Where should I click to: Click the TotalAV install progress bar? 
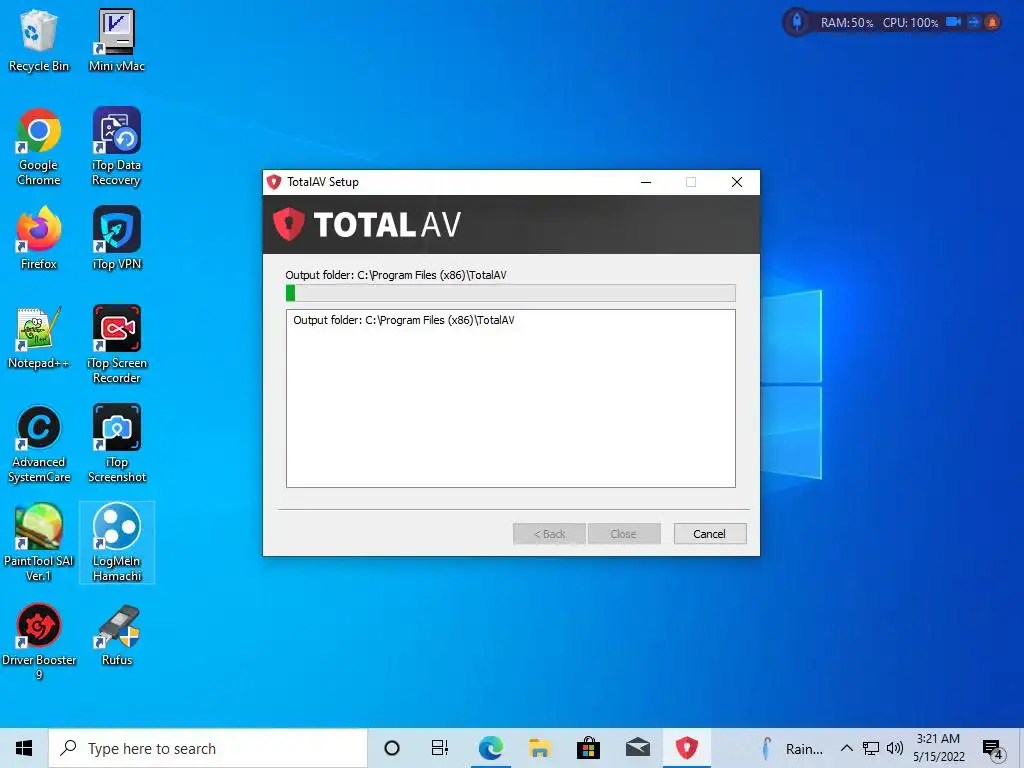pos(511,293)
